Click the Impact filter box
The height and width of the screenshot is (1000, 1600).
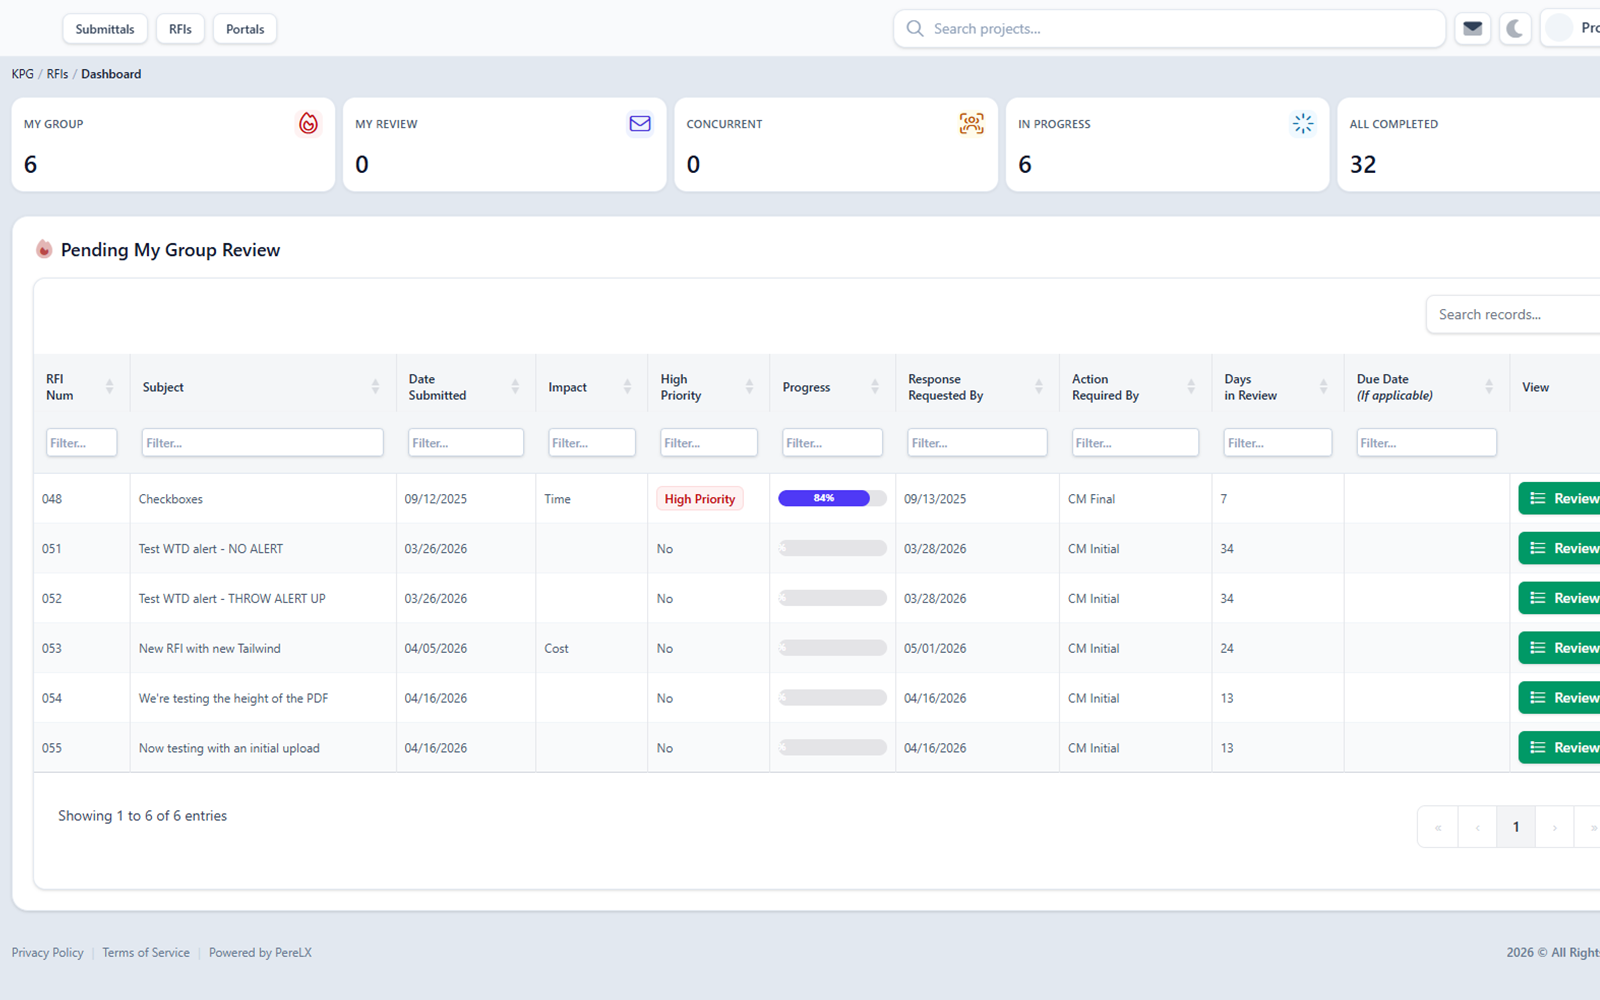coord(592,443)
